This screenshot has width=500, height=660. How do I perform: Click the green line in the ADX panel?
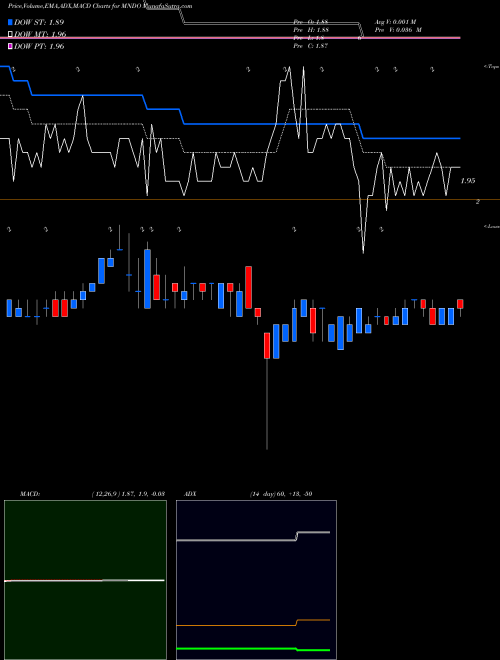pos(253,649)
